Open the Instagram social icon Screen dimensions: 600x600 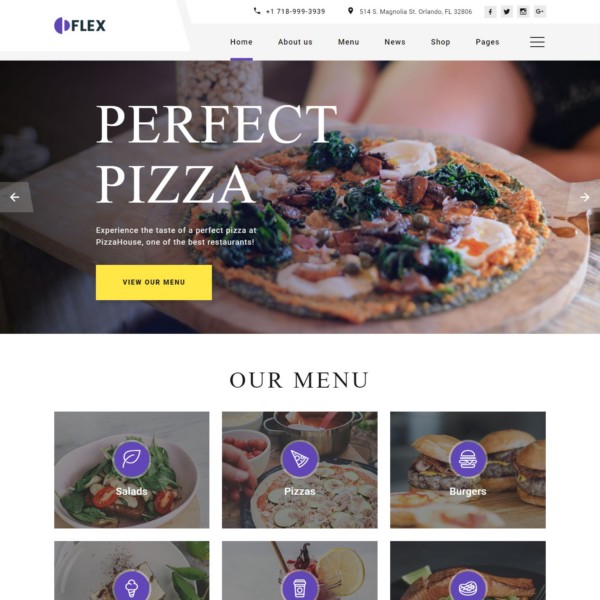[523, 12]
